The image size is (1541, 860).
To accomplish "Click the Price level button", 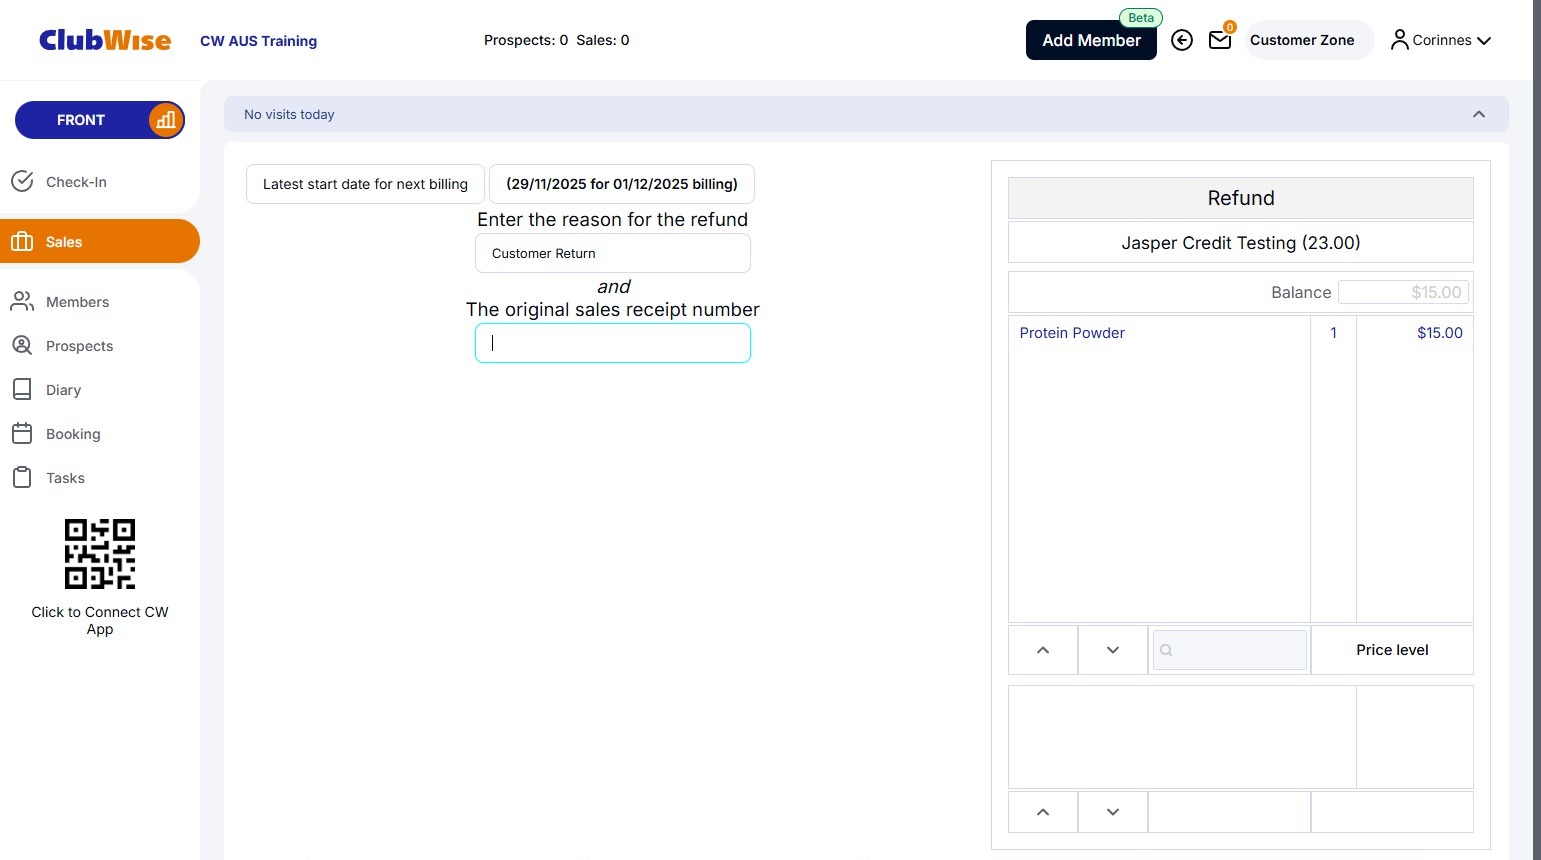I will [1392, 650].
